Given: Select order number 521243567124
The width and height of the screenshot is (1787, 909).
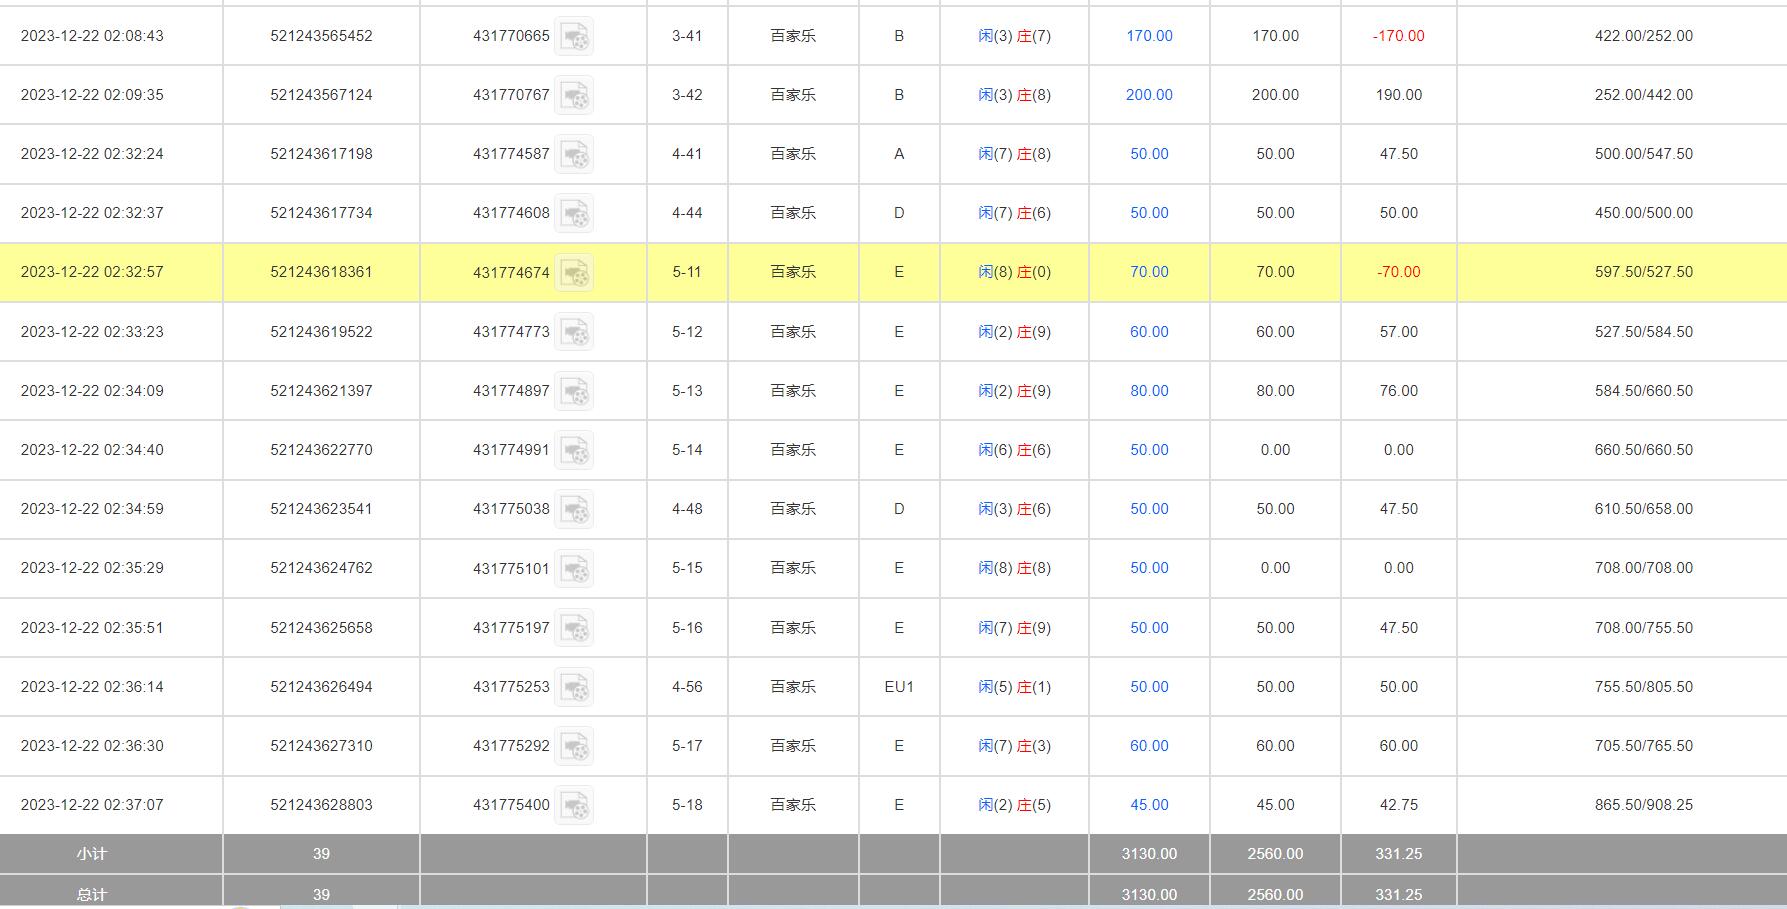Looking at the screenshot, I should 321,95.
